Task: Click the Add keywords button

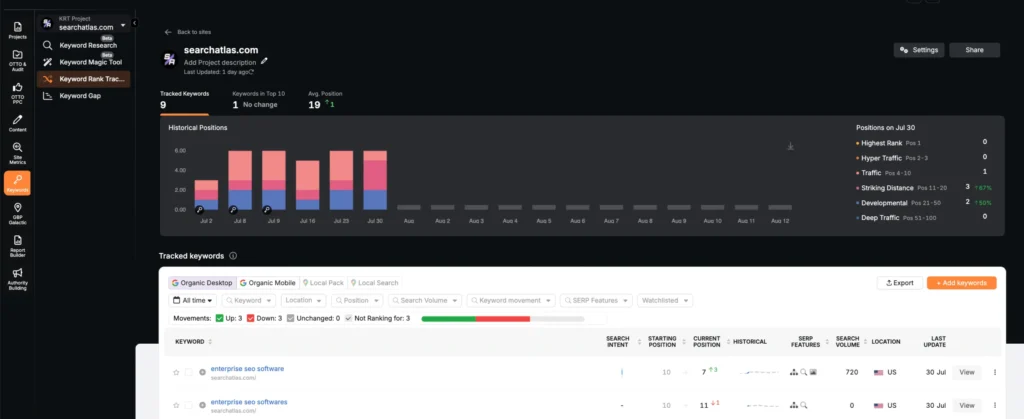Action: pos(961,283)
